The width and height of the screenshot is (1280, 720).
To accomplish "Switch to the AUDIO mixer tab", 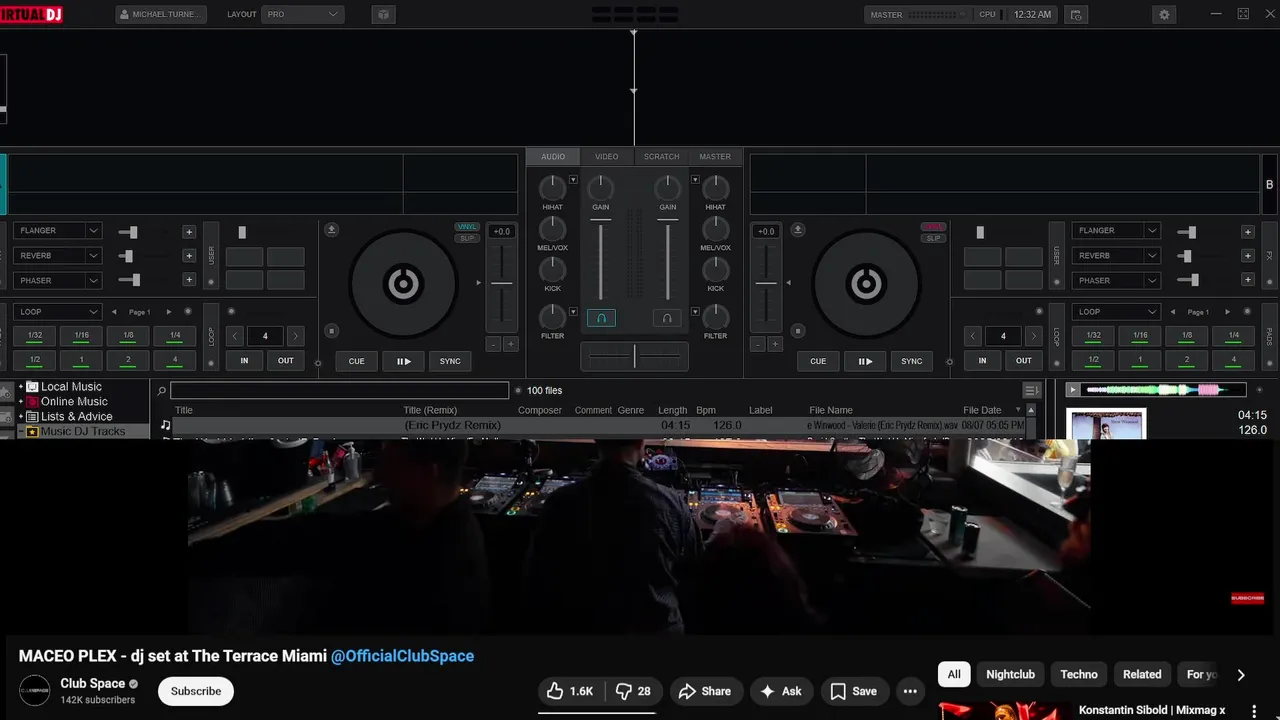I will [553, 157].
